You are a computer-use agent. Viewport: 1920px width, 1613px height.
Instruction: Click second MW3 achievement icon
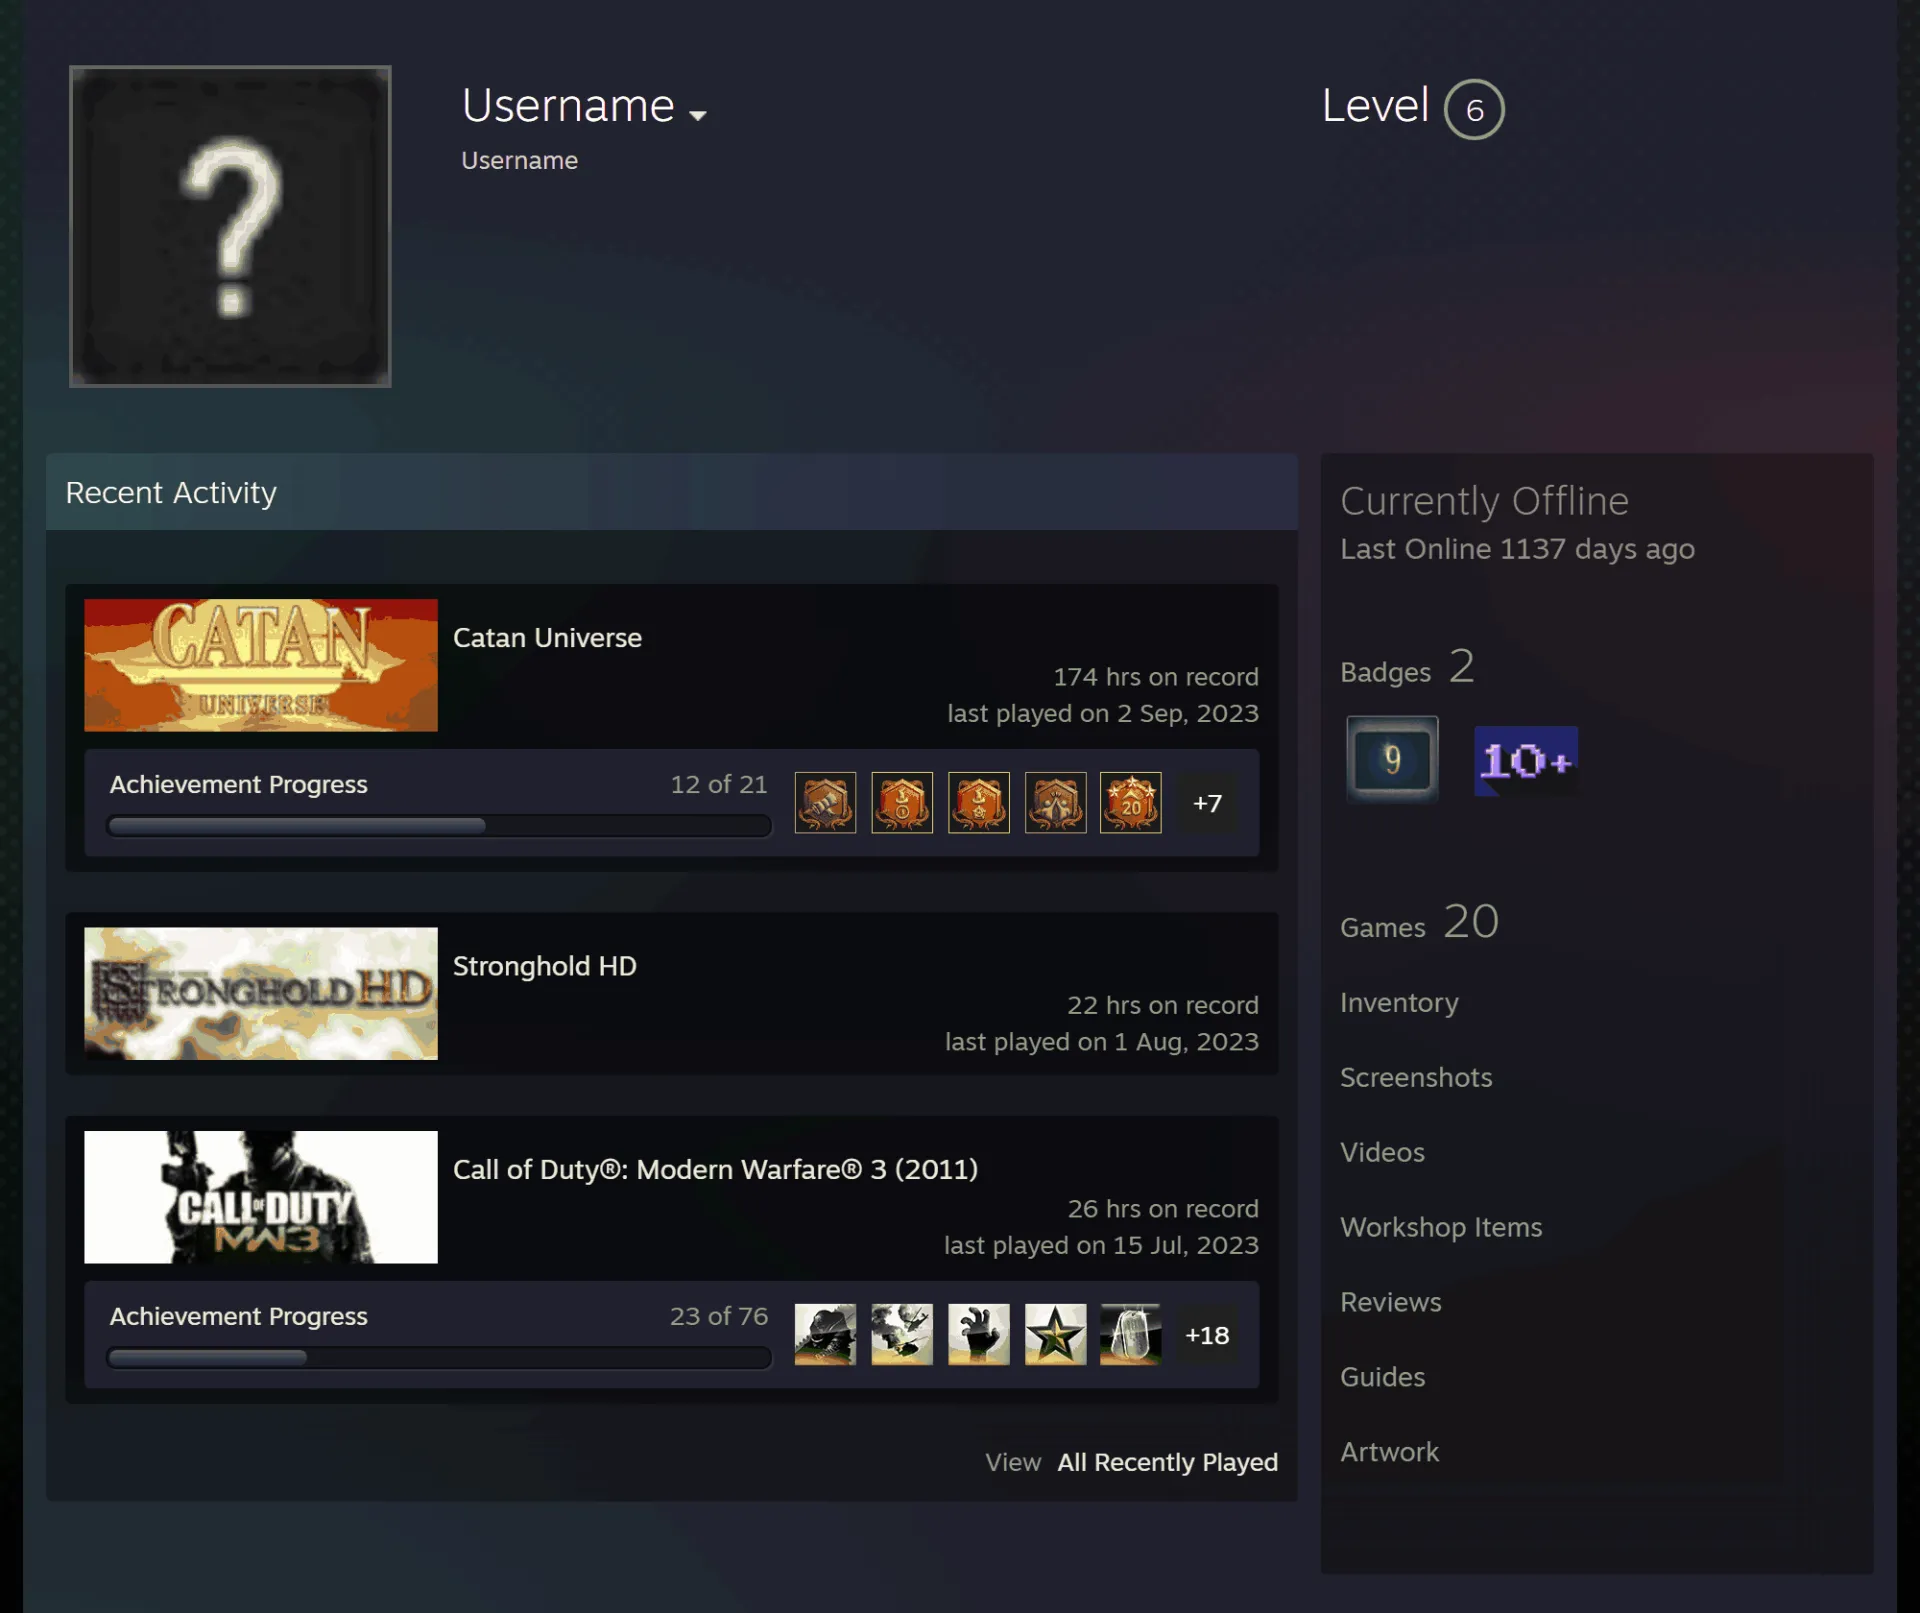point(902,1334)
